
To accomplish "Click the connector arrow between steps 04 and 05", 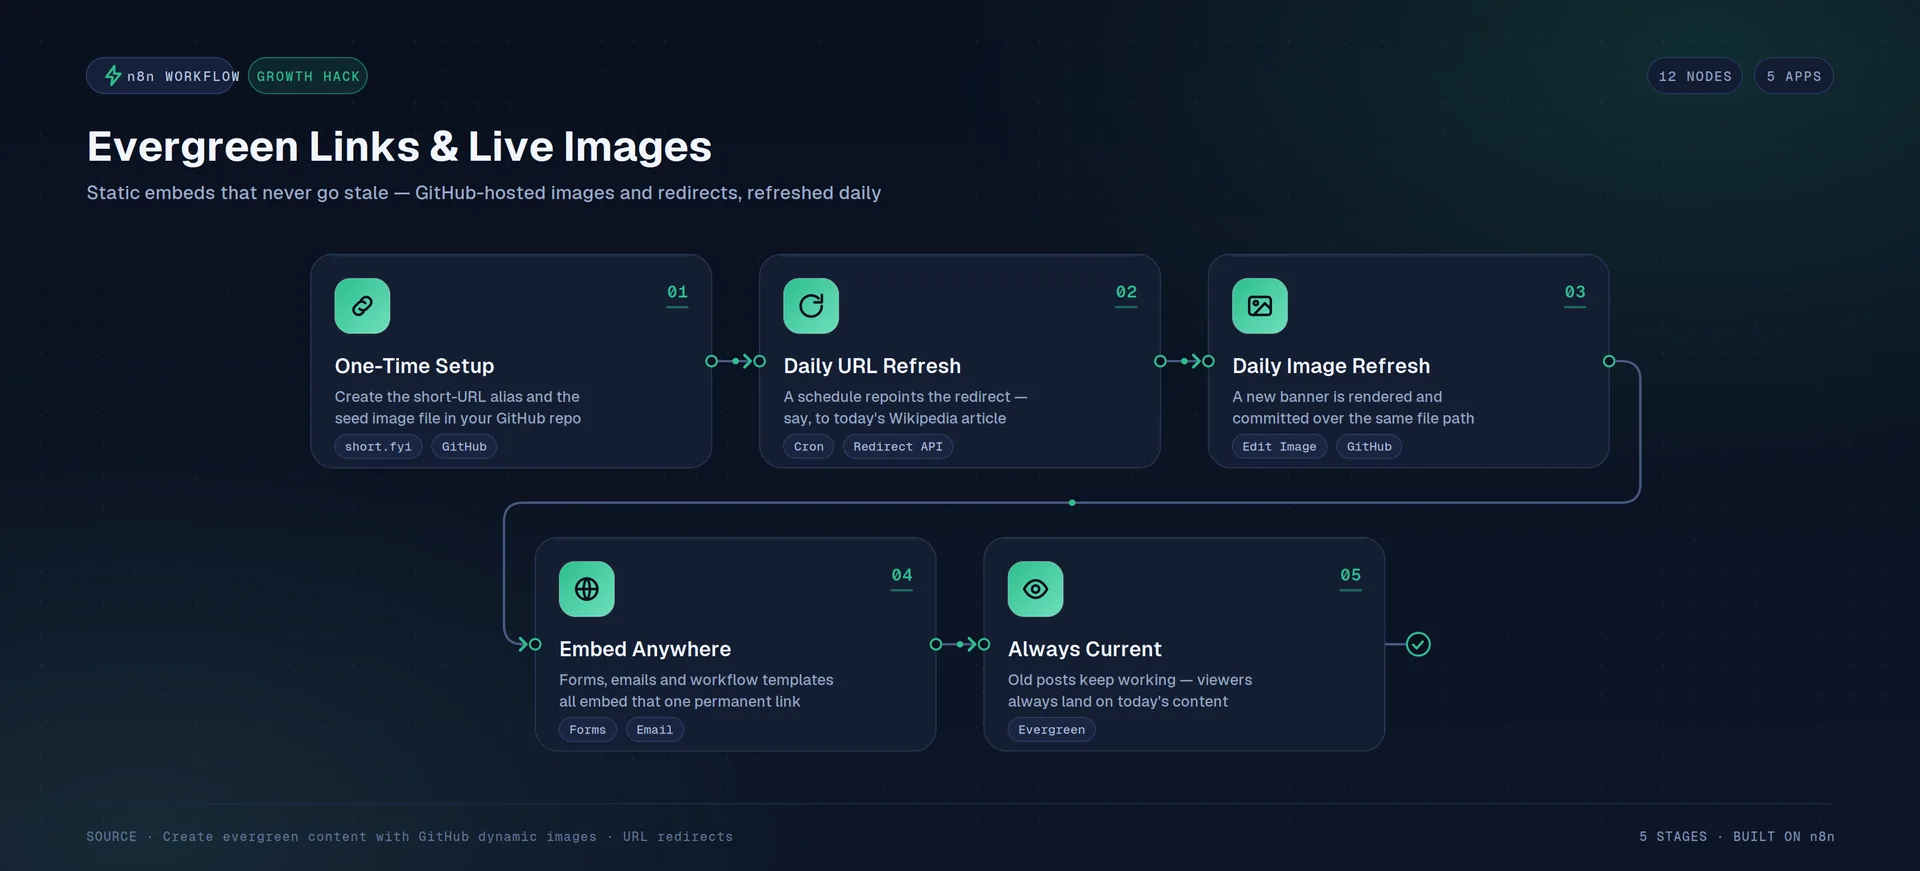I will (x=960, y=644).
